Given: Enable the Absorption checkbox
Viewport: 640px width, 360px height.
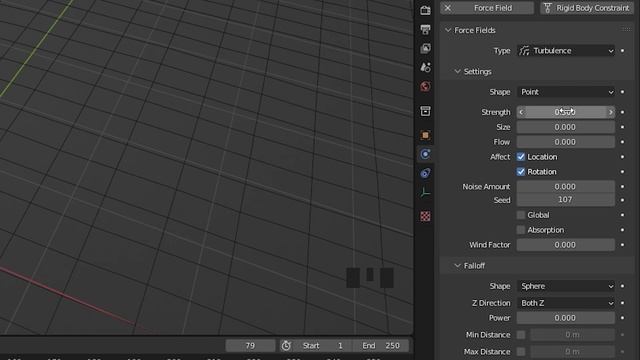Looking at the screenshot, I should (521, 230).
